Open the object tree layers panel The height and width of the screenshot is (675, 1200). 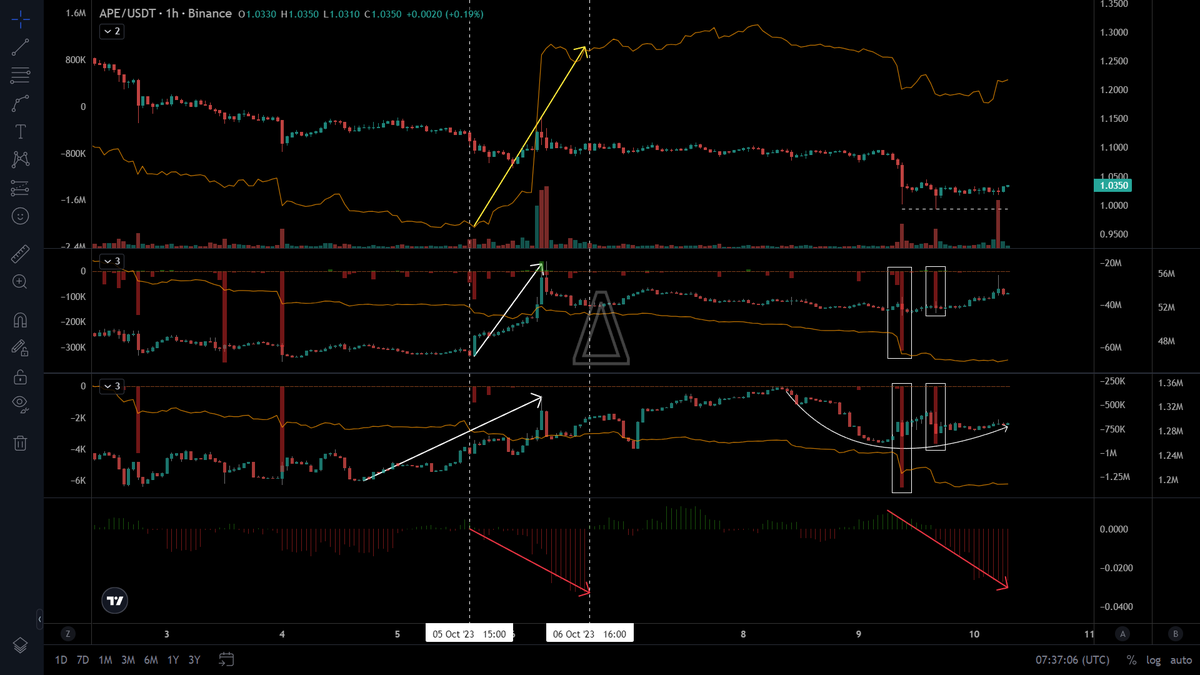point(20,646)
